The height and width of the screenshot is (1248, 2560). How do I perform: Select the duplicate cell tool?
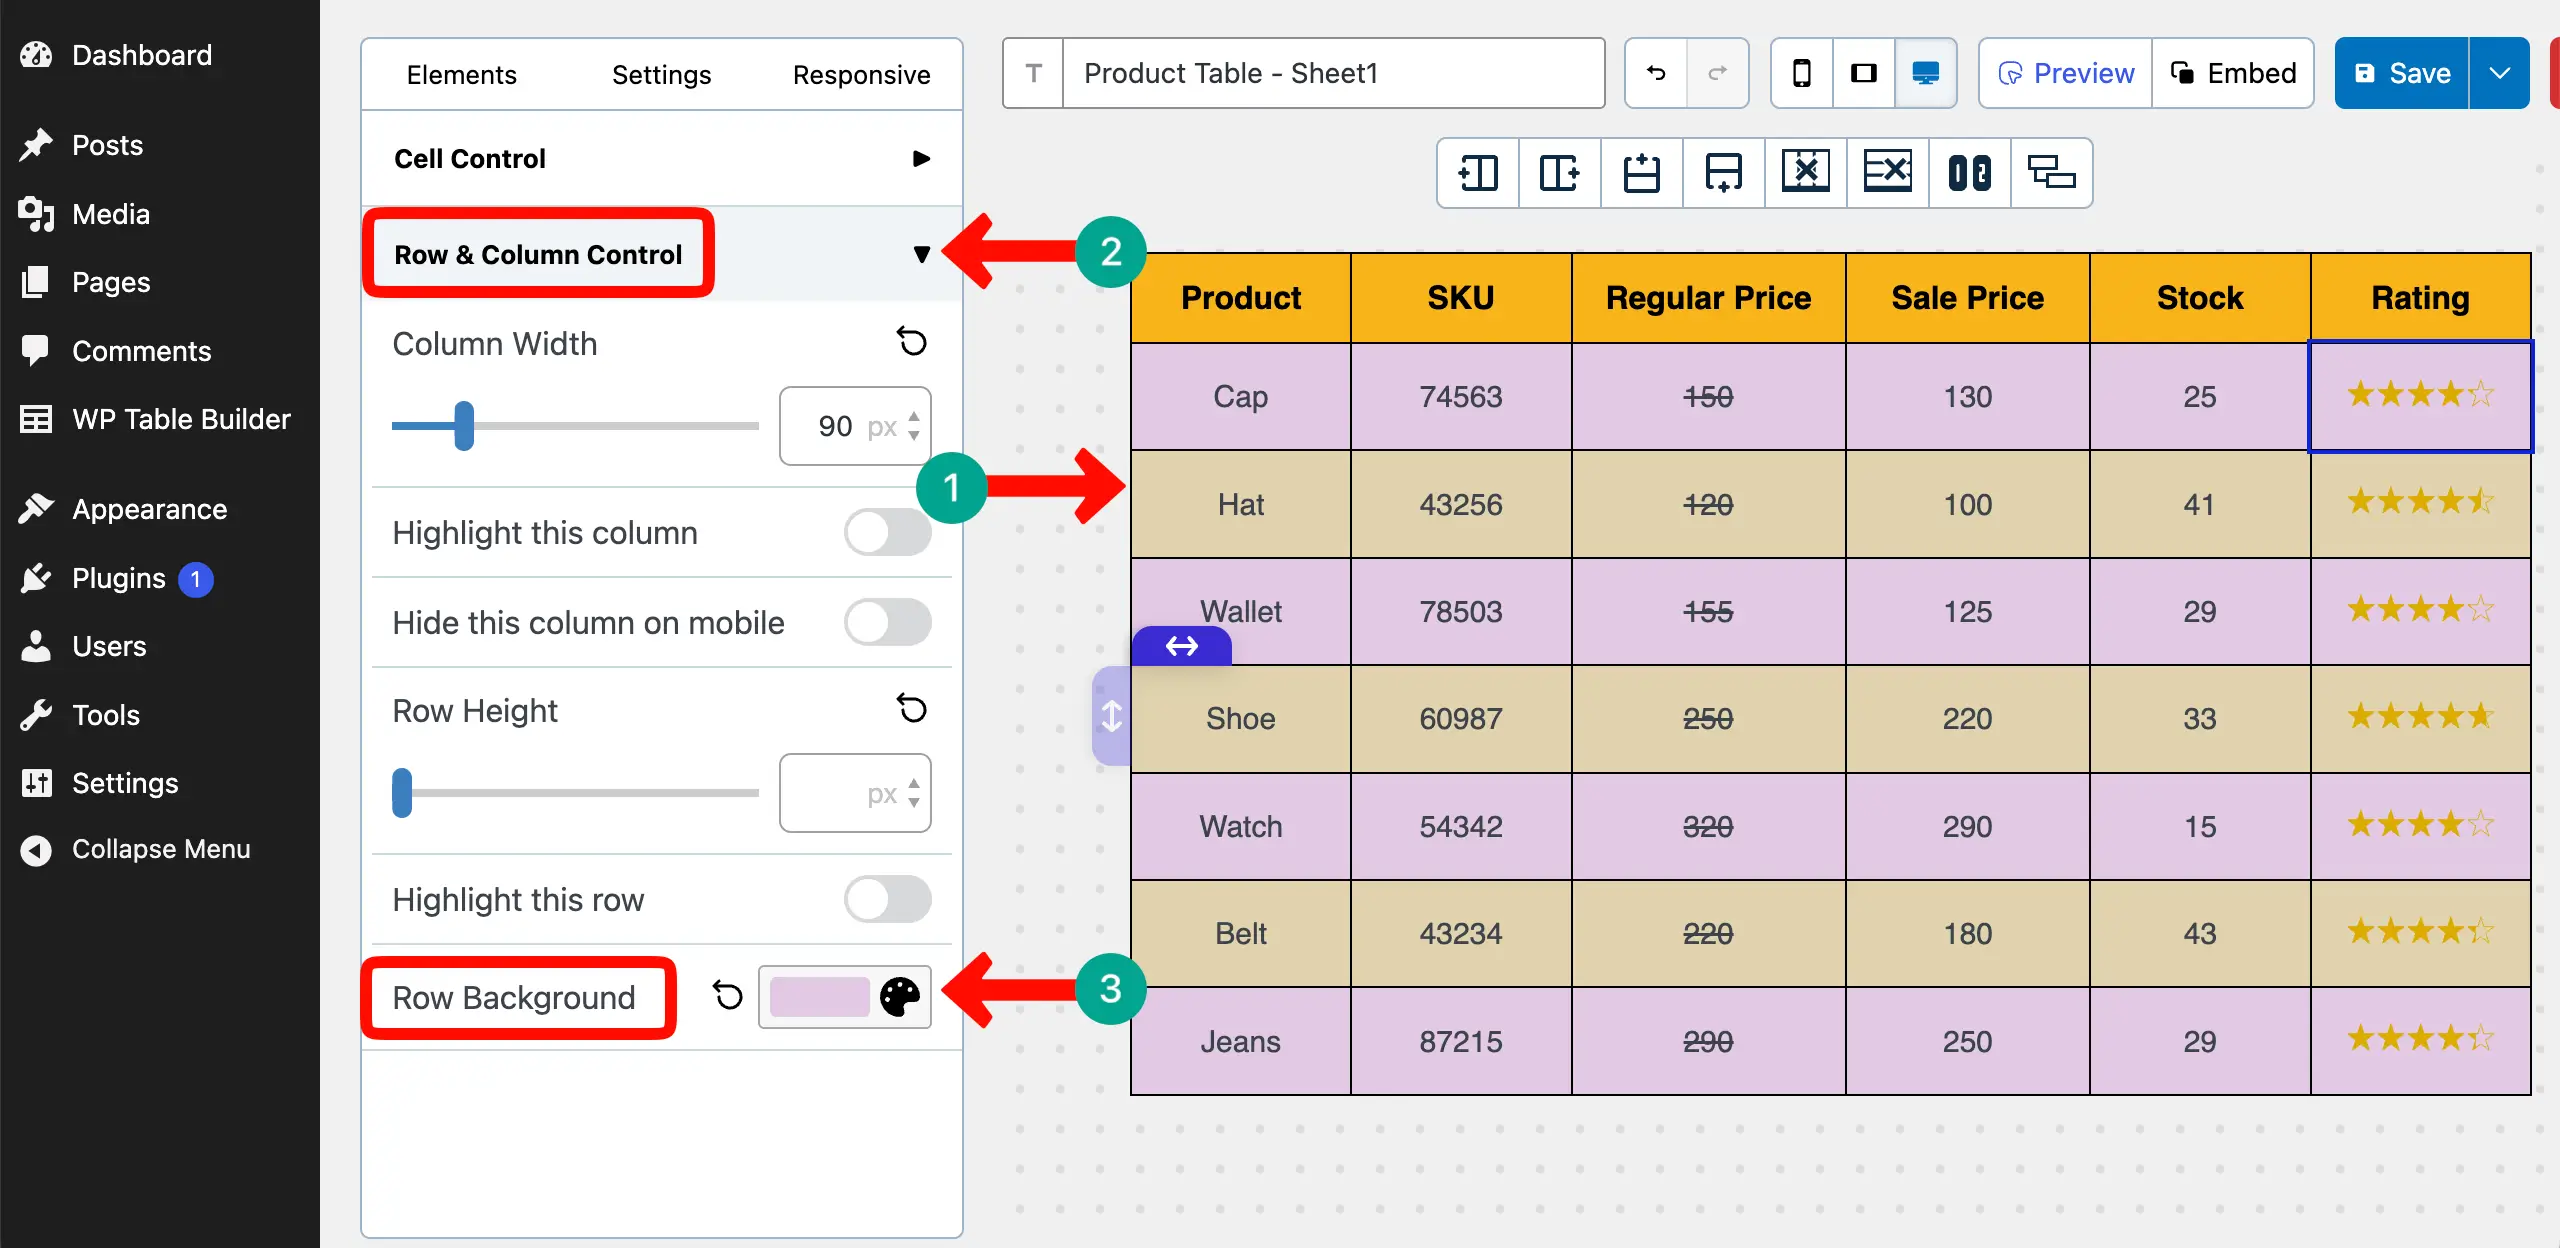click(2053, 172)
